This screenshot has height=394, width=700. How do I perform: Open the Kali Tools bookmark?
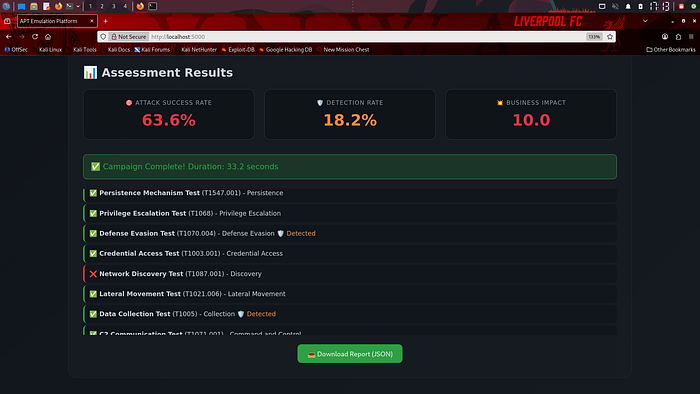pyautogui.click(x=81, y=50)
